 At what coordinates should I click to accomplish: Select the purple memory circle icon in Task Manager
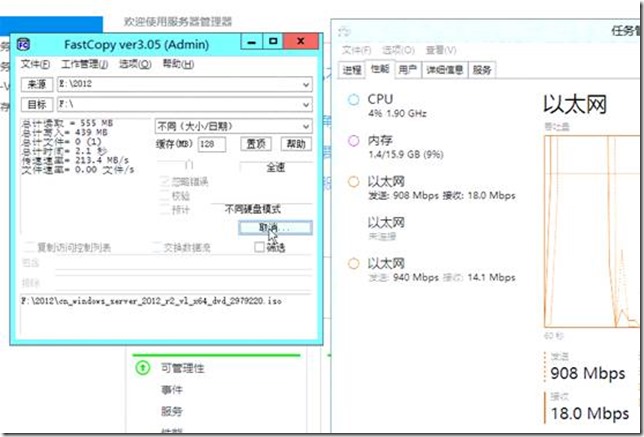353,141
